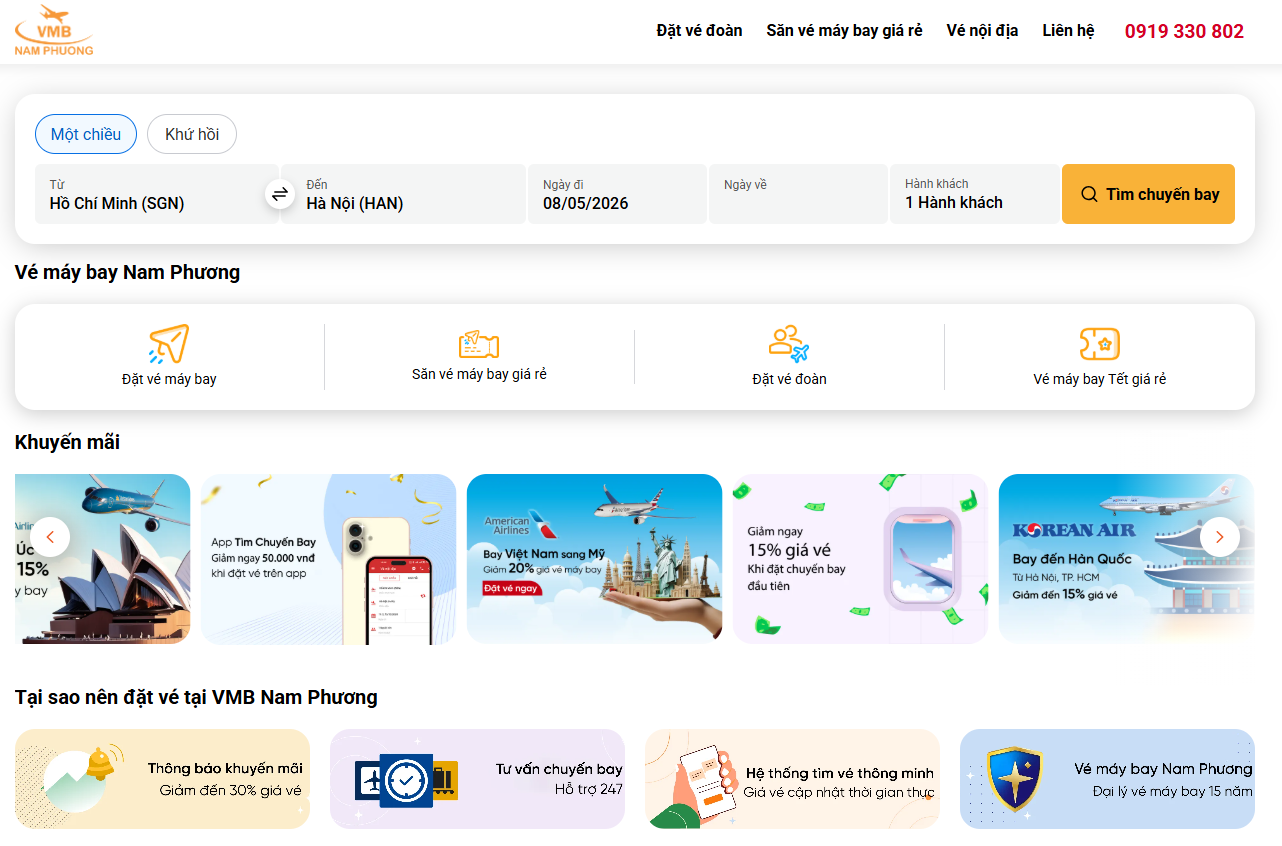Swap departure and destination airports
This screenshot has width=1282, height=846.
pos(280,194)
